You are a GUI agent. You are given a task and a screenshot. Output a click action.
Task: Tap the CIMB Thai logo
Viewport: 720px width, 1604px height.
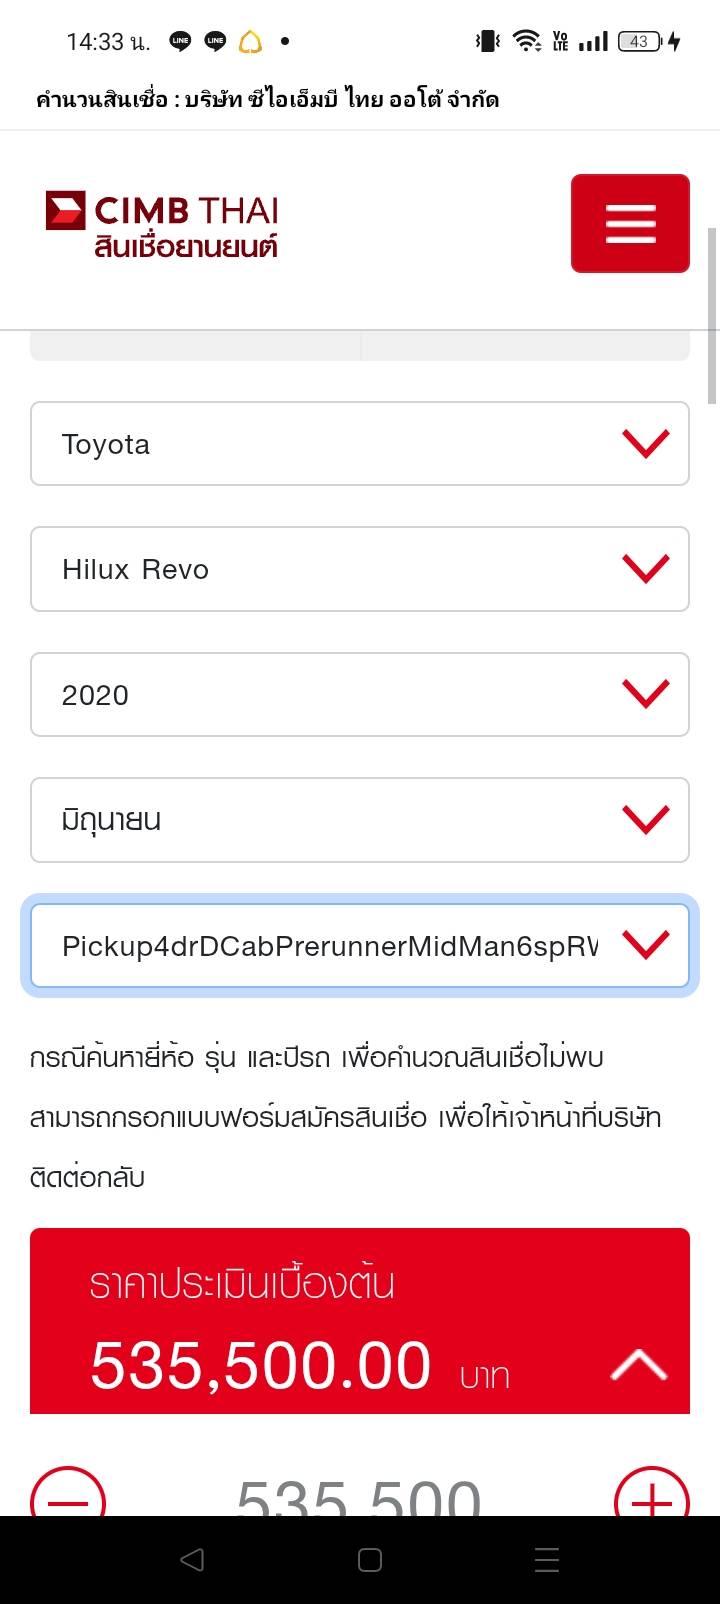point(162,224)
